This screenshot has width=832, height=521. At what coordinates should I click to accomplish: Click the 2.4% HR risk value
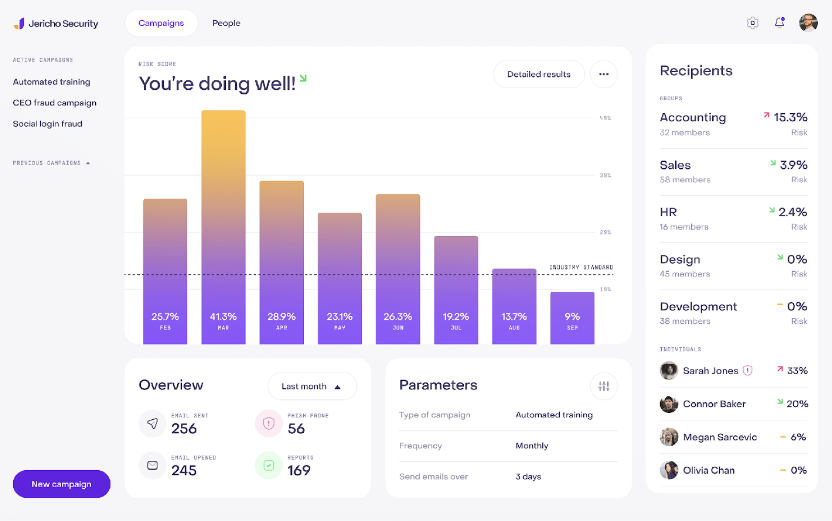793,212
